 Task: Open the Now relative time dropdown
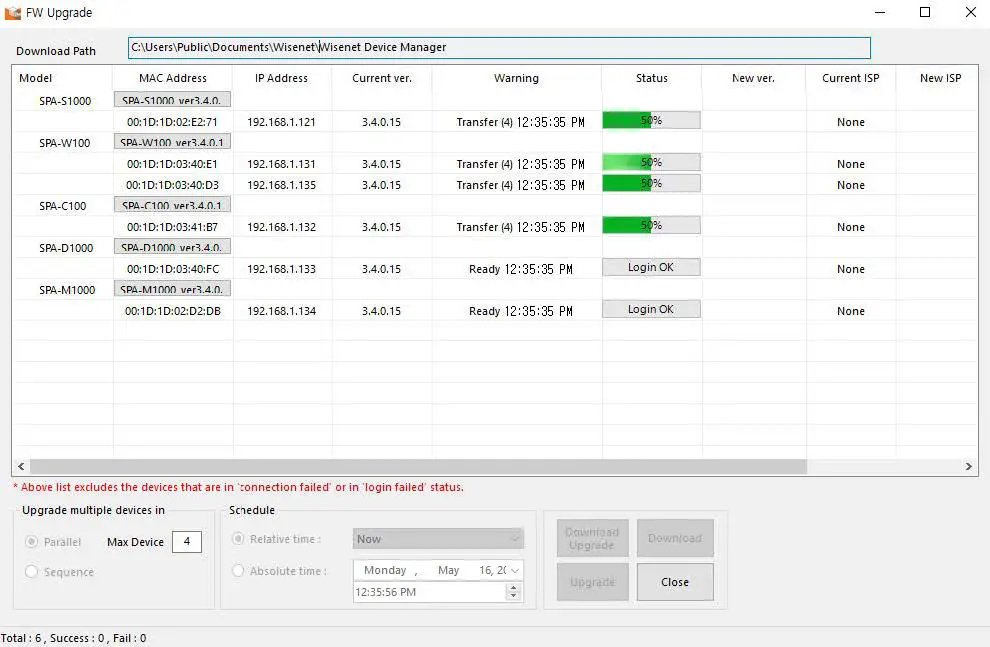click(x=438, y=539)
